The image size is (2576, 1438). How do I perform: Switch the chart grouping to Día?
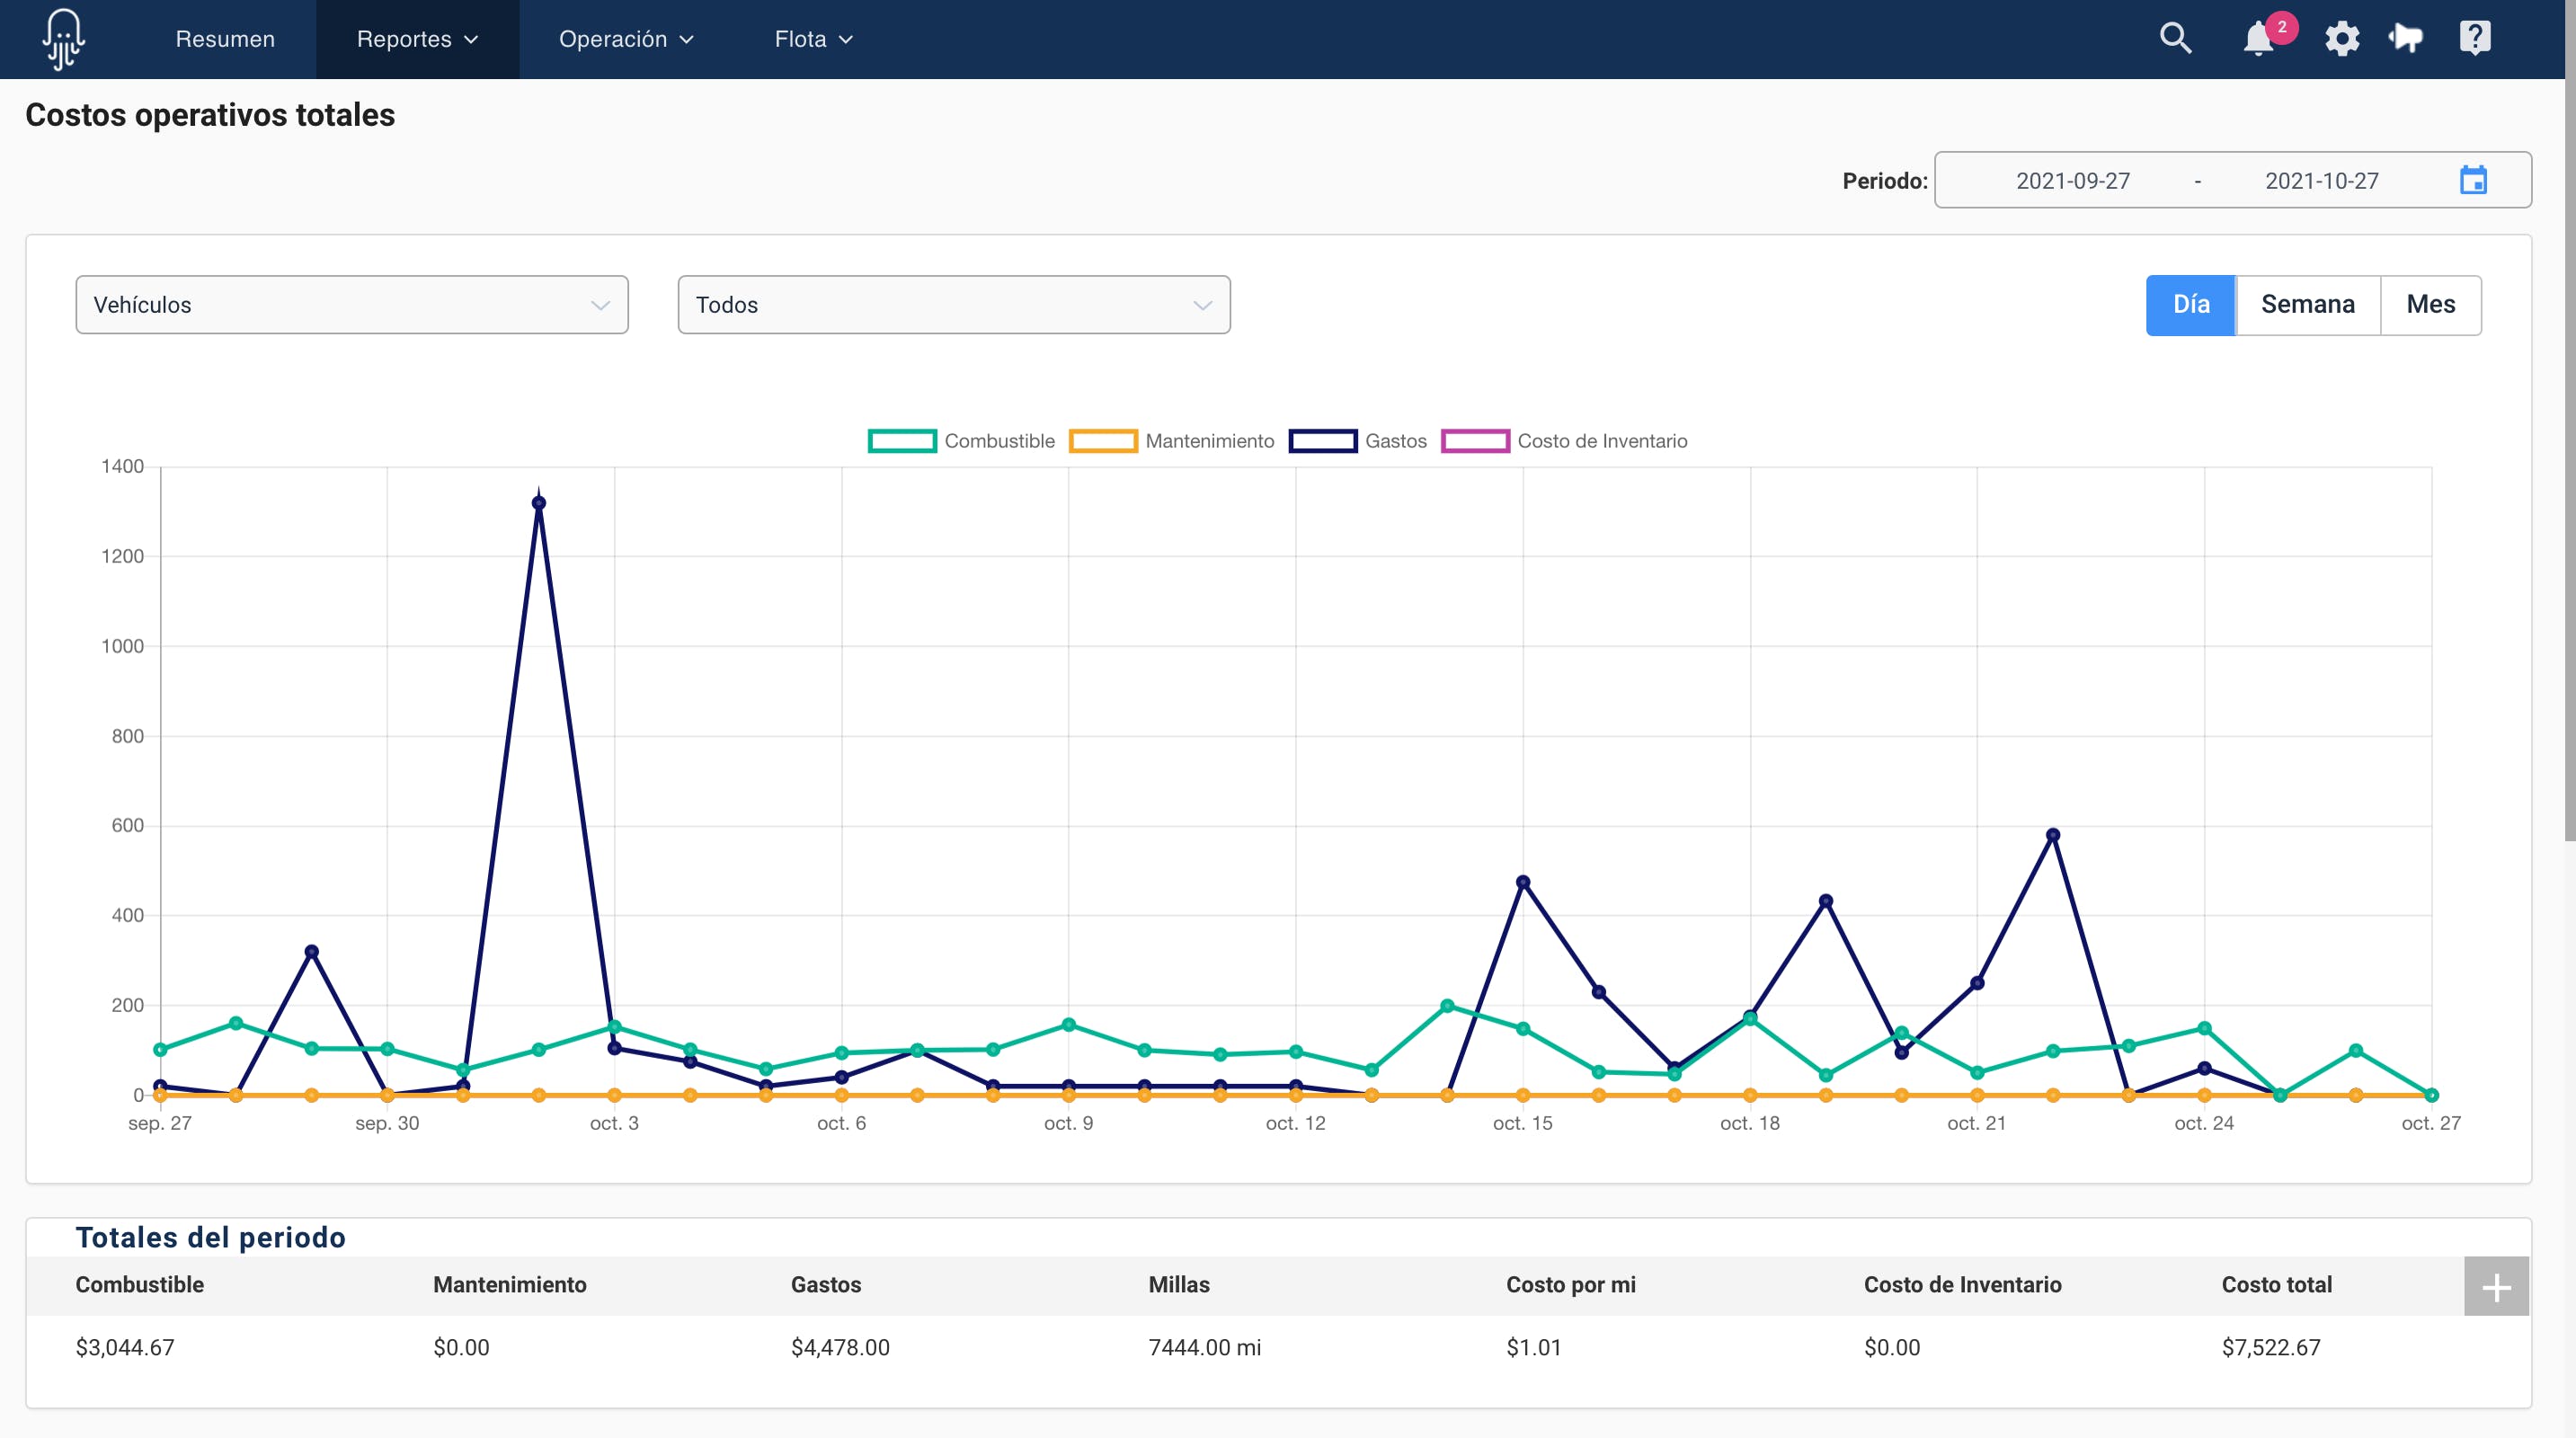(2190, 305)
